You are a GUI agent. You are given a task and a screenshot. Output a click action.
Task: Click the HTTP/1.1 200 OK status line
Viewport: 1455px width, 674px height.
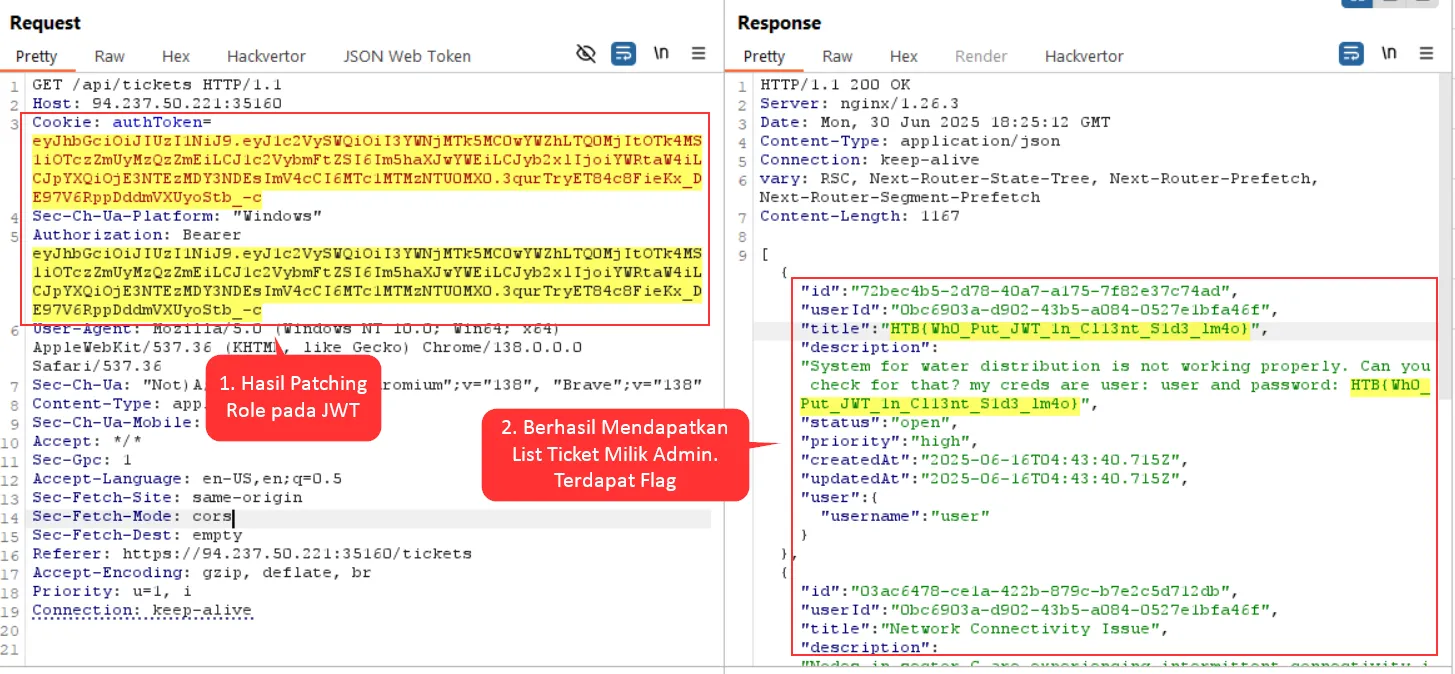(x=835, y=85)
